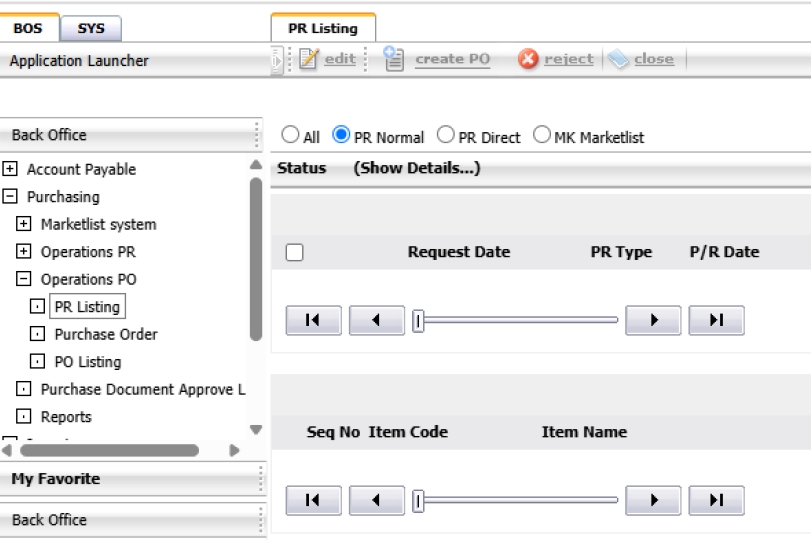
Task: Click the create PO document icon
Action: 393,59
